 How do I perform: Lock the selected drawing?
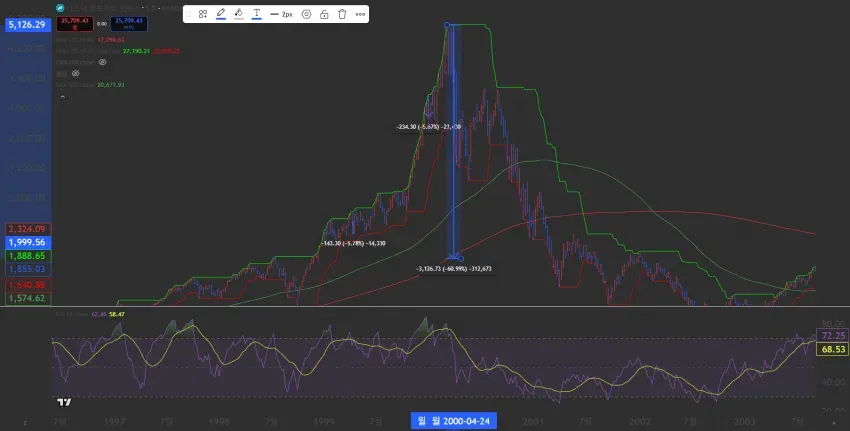pos(324,14)
